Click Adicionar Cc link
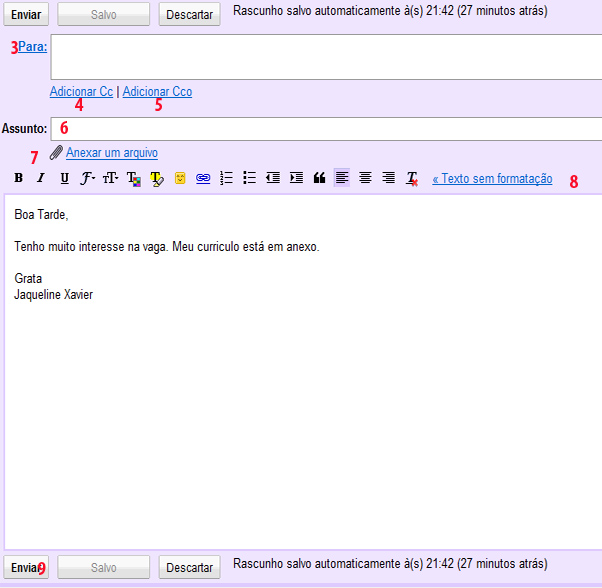This screenshot has width=602, height=588. click(x=81, y=92)
